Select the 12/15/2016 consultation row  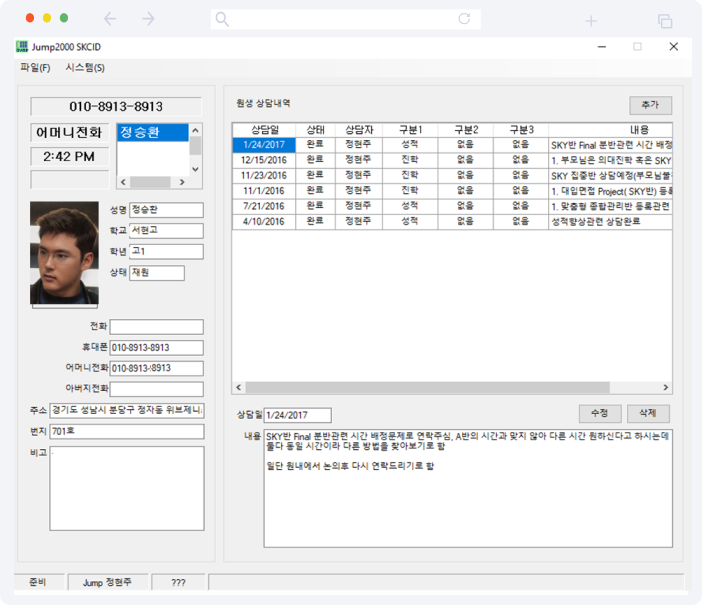(x=264, y=160)
